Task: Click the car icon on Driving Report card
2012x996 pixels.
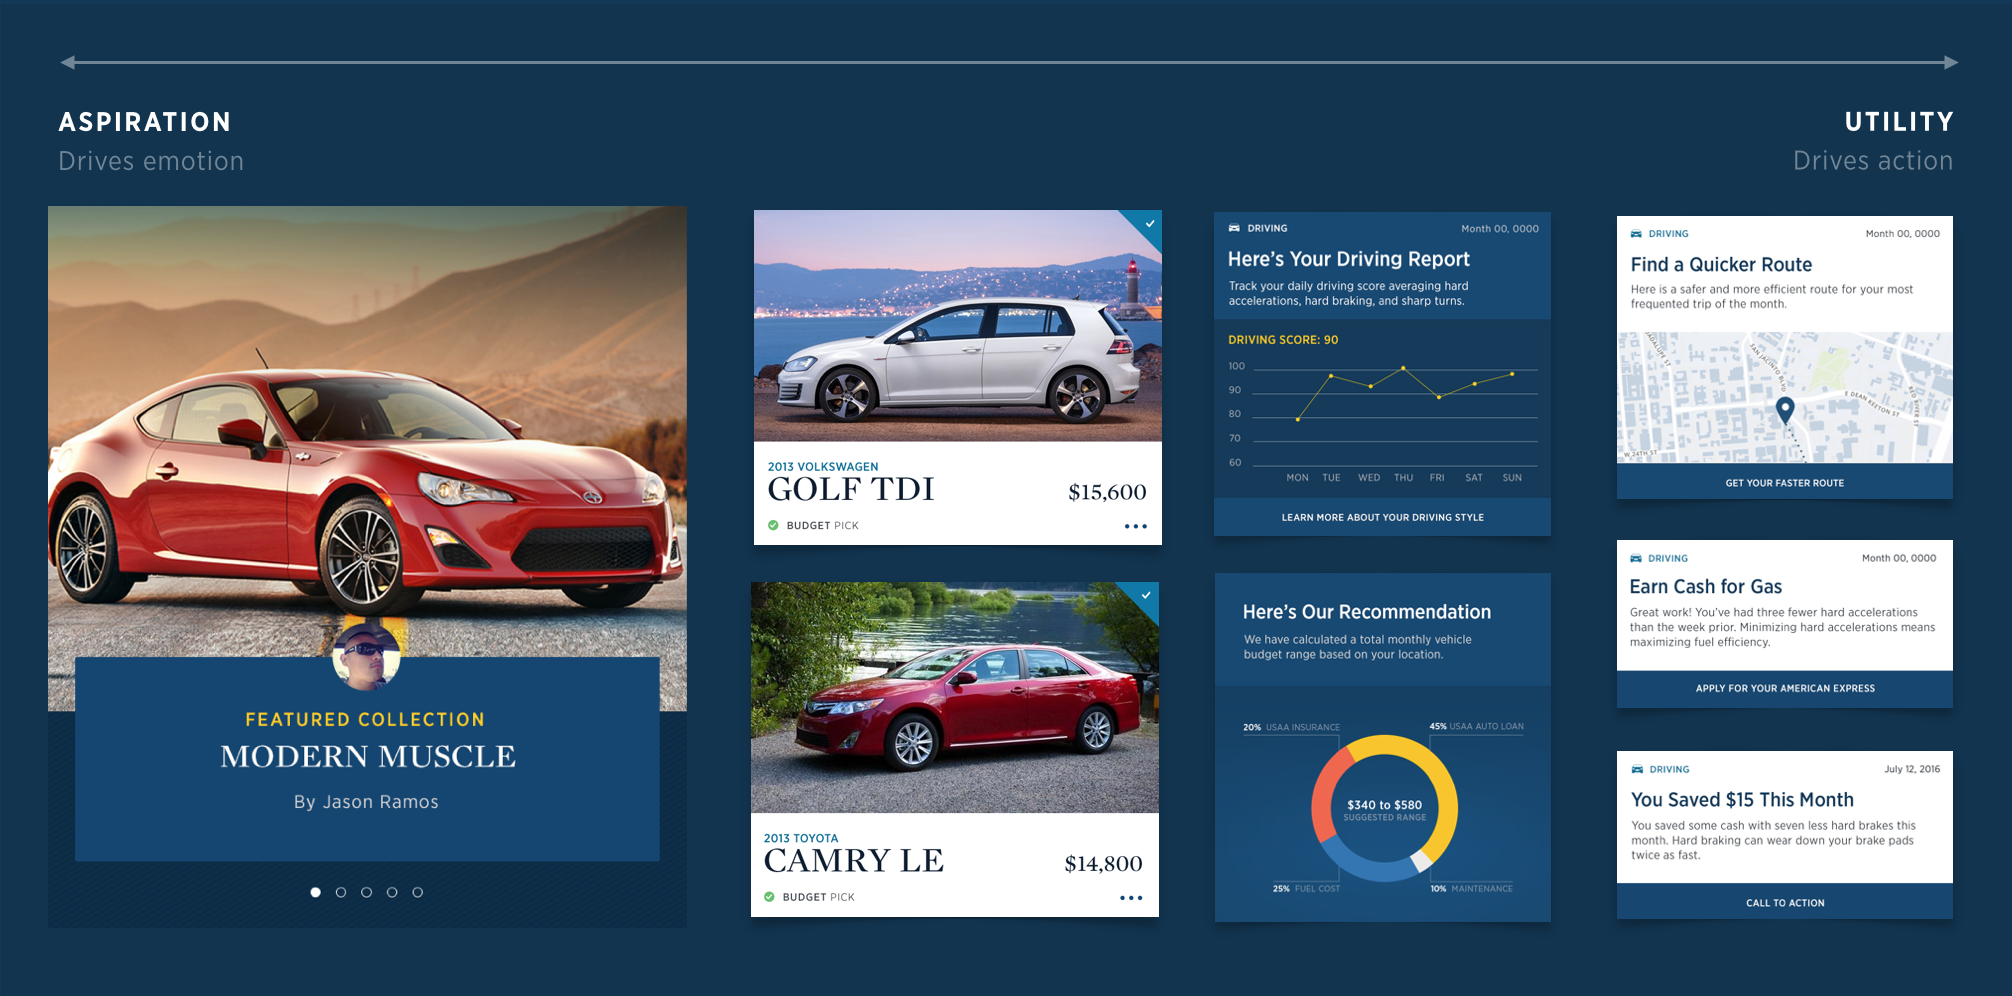Action: coord(1234,228)
